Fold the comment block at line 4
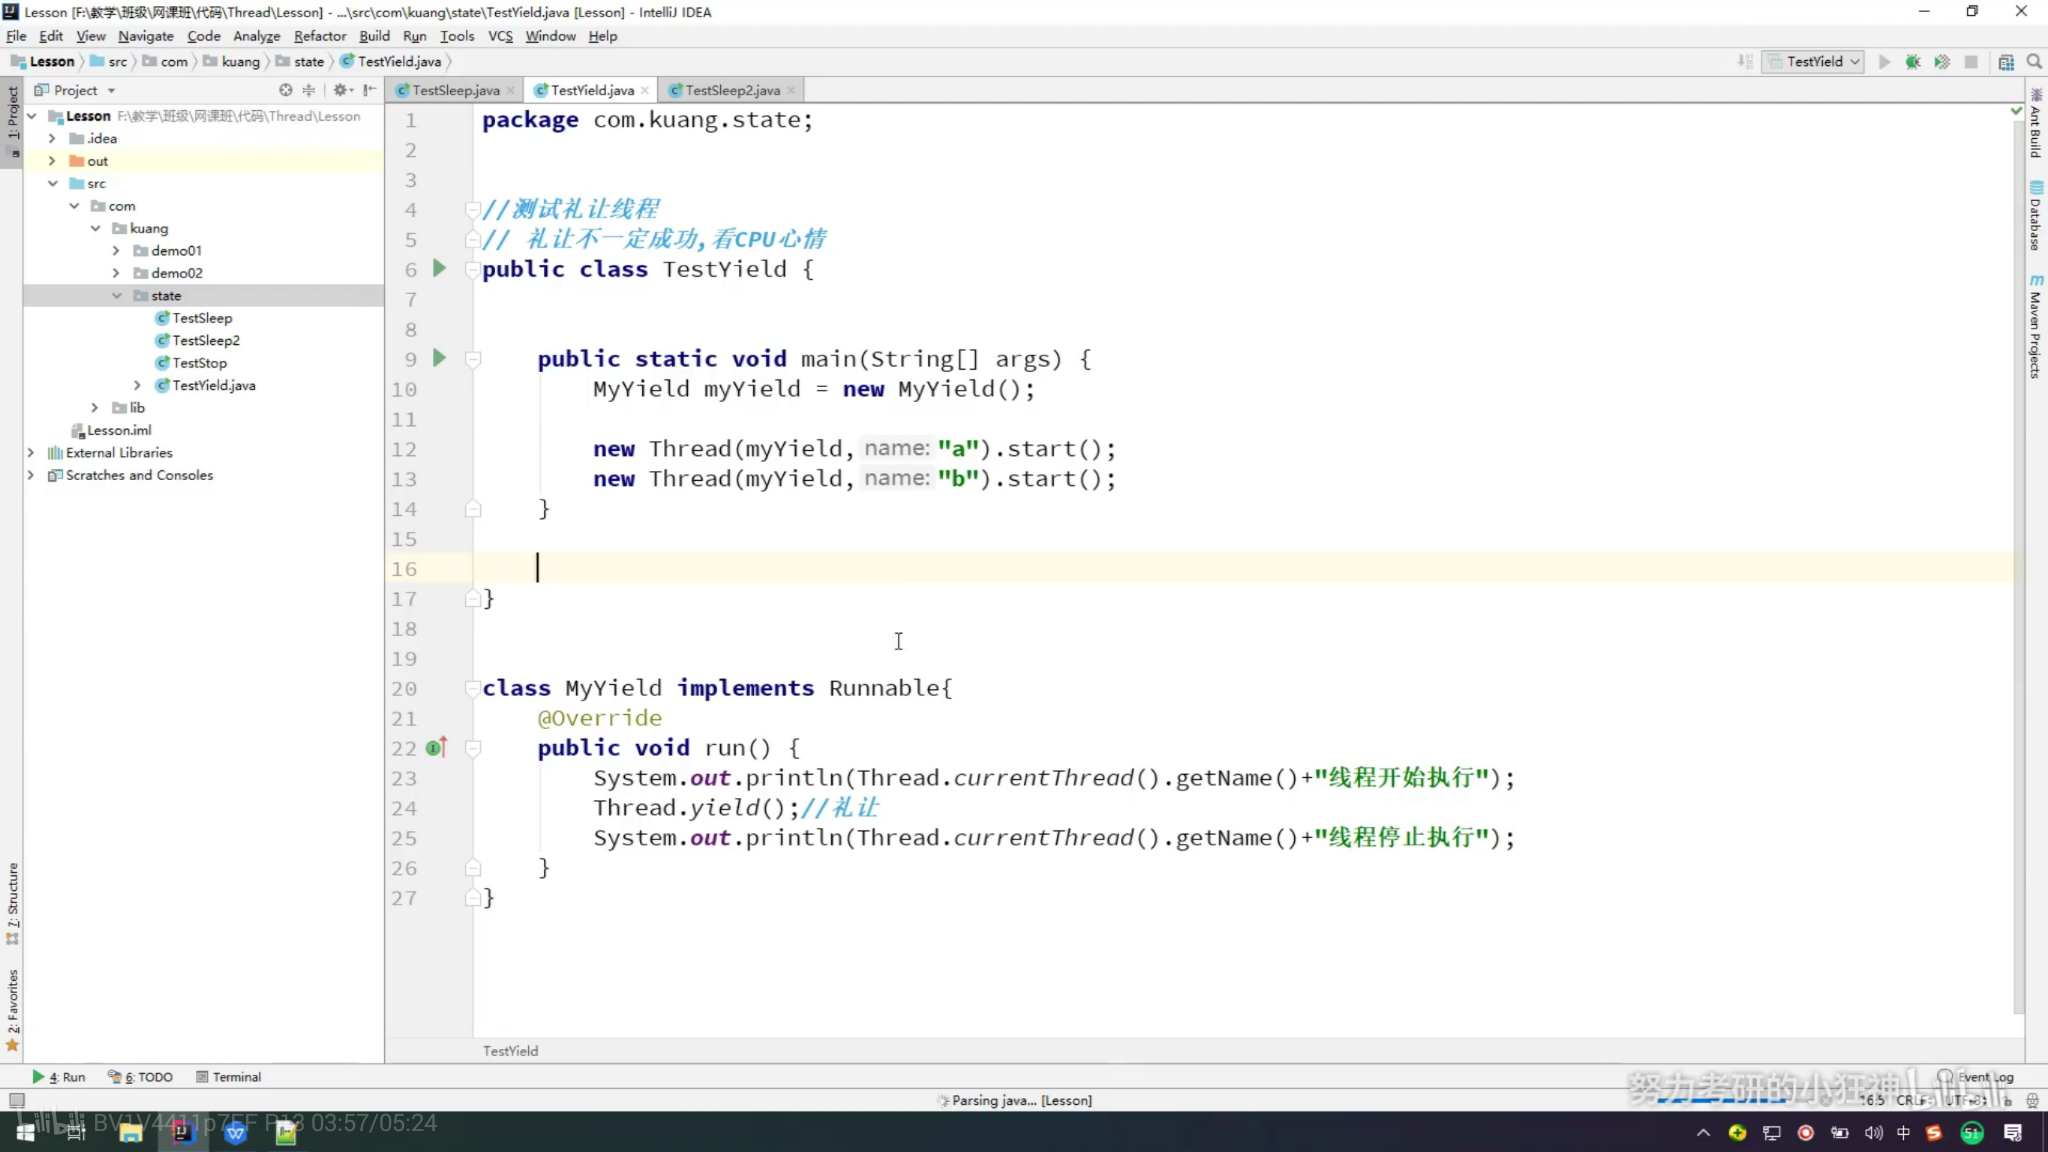Image resolution: width=2048 pixels, height=1152 pixels. tap(473, 209)
